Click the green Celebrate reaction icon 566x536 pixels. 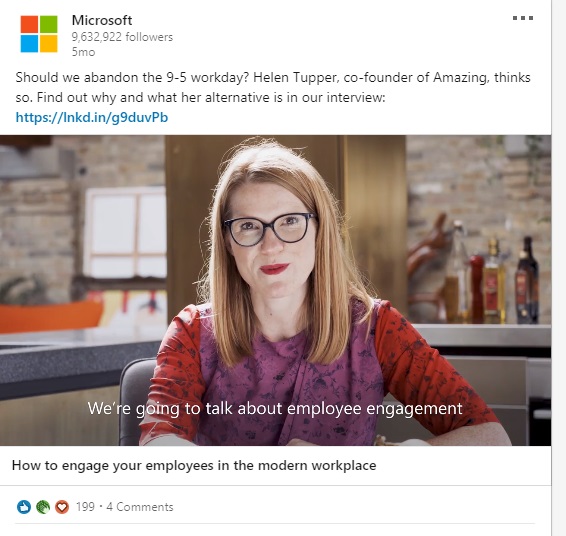tap(43, 507)
